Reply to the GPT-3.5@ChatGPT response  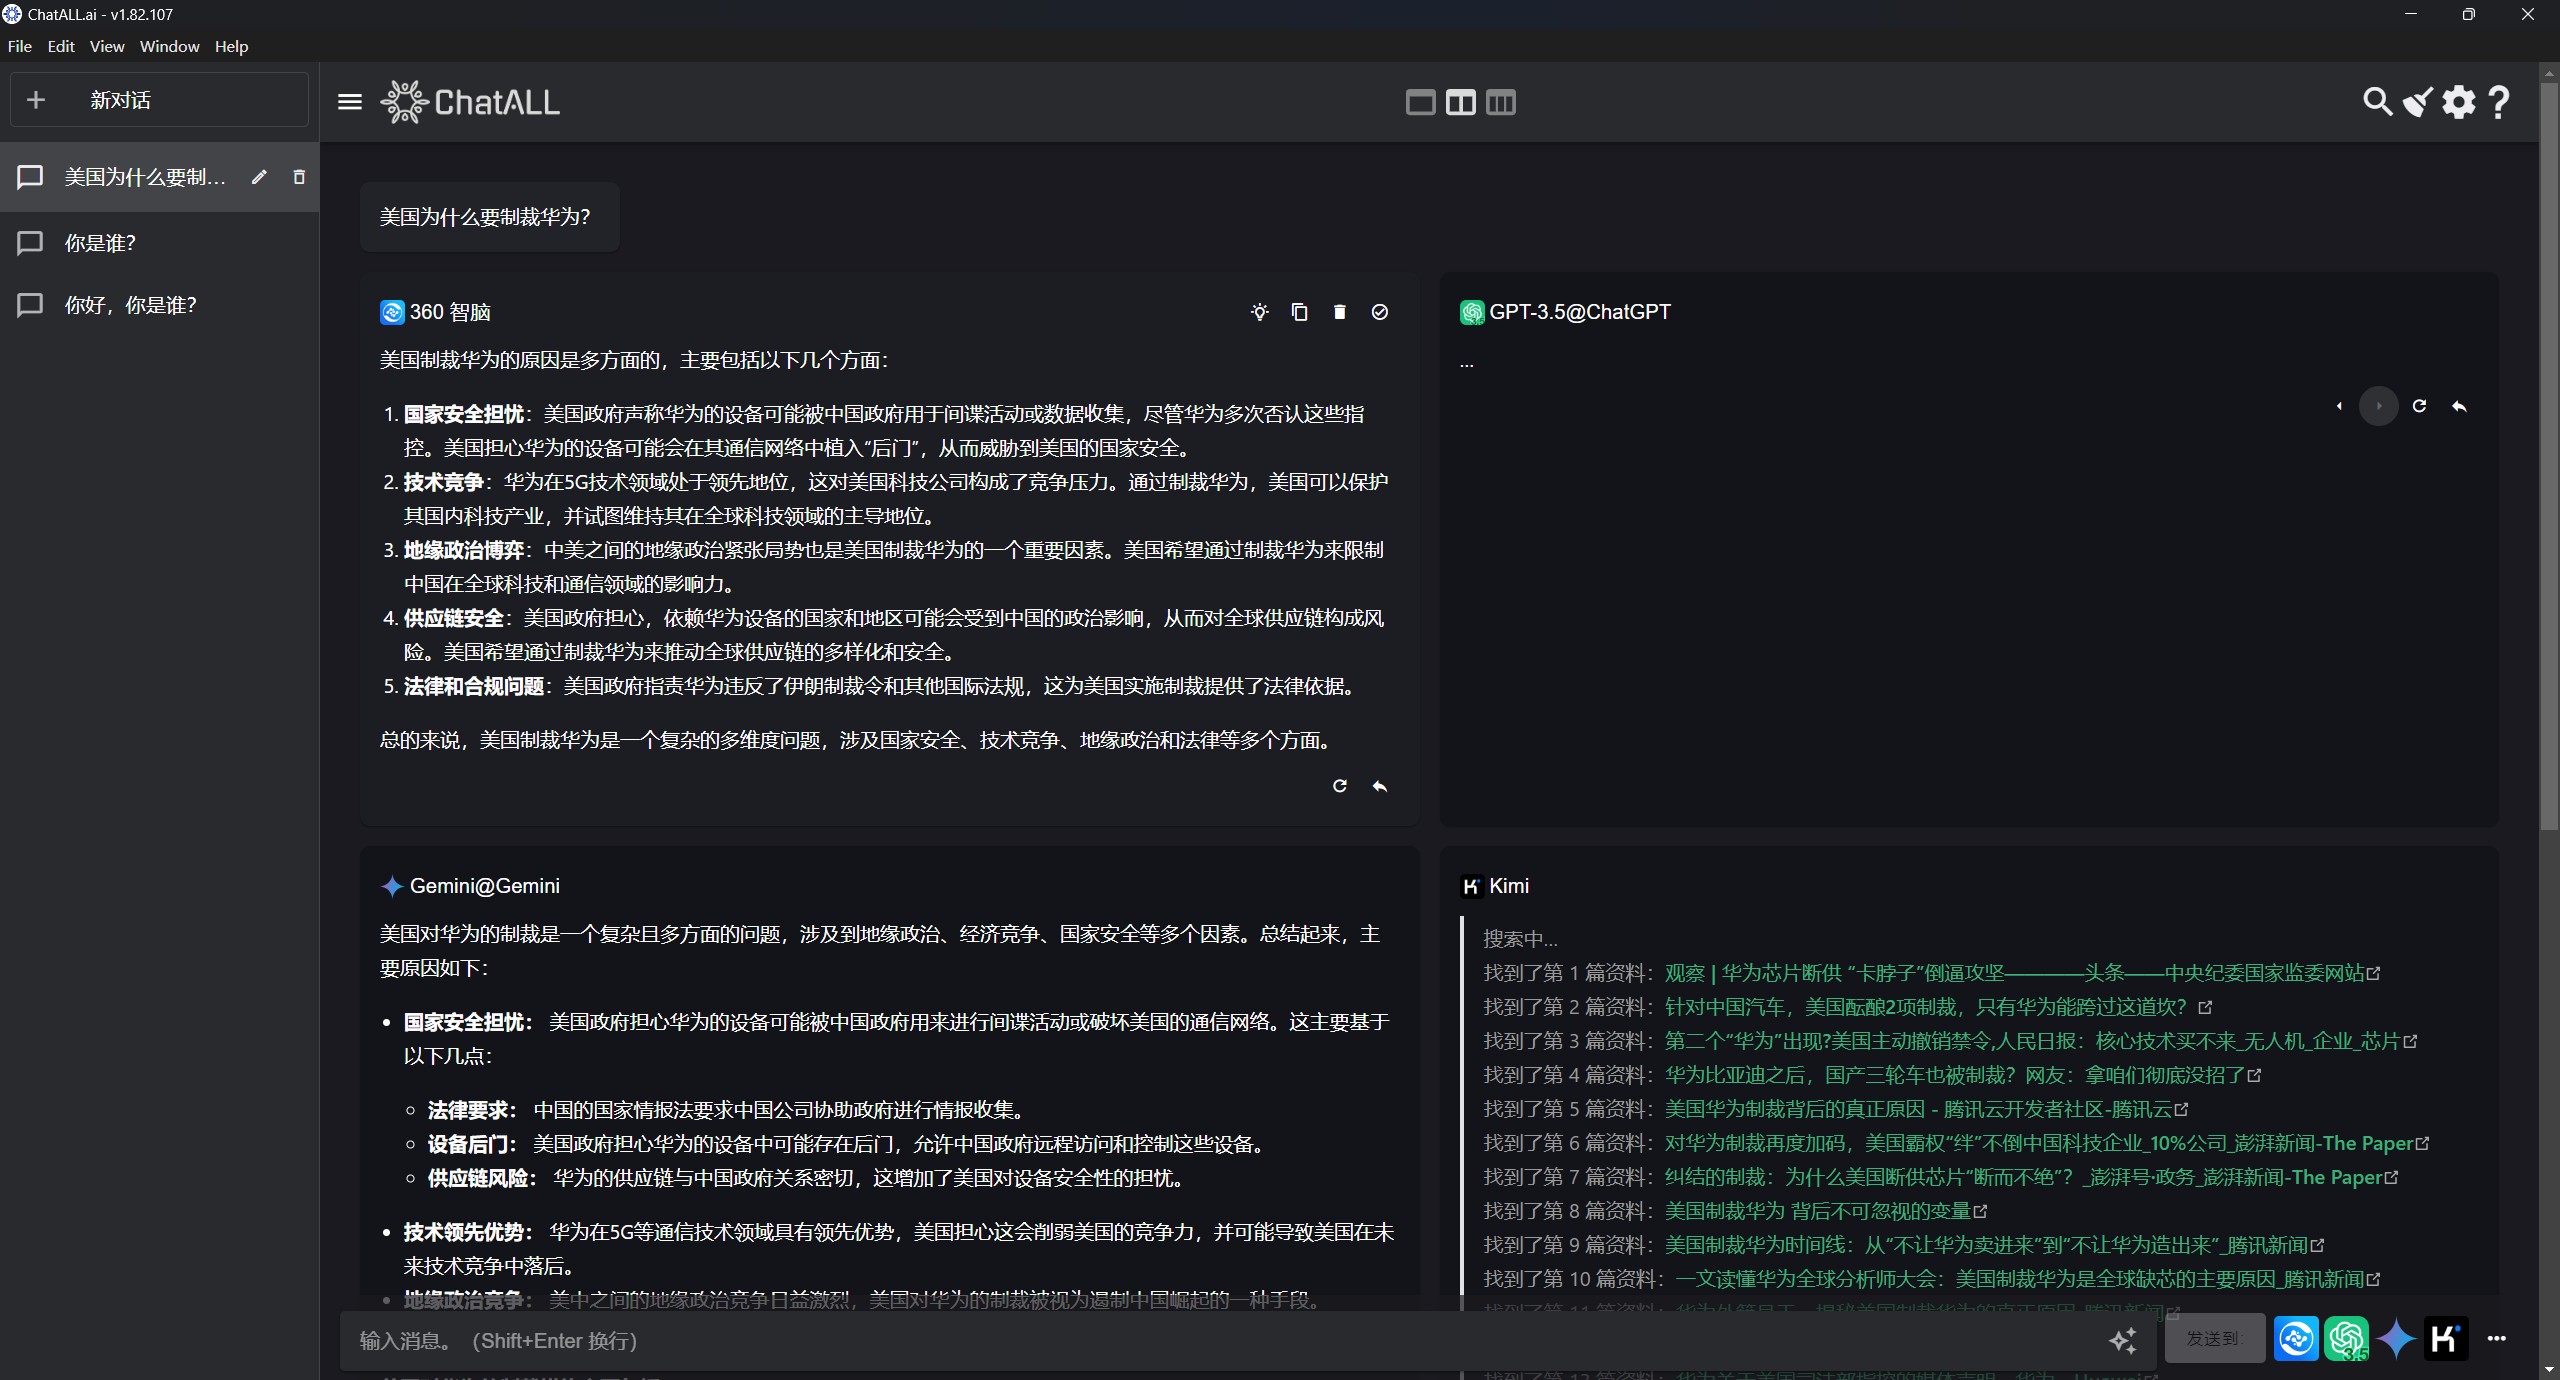(2459, 406)
